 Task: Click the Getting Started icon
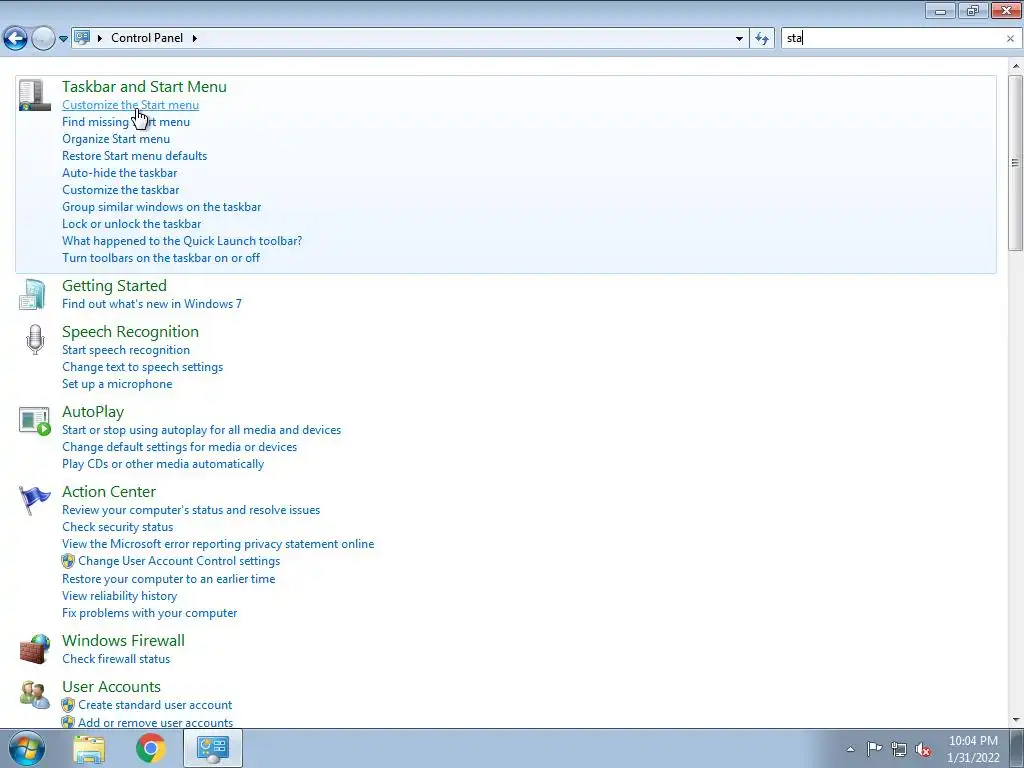point(32,294)
